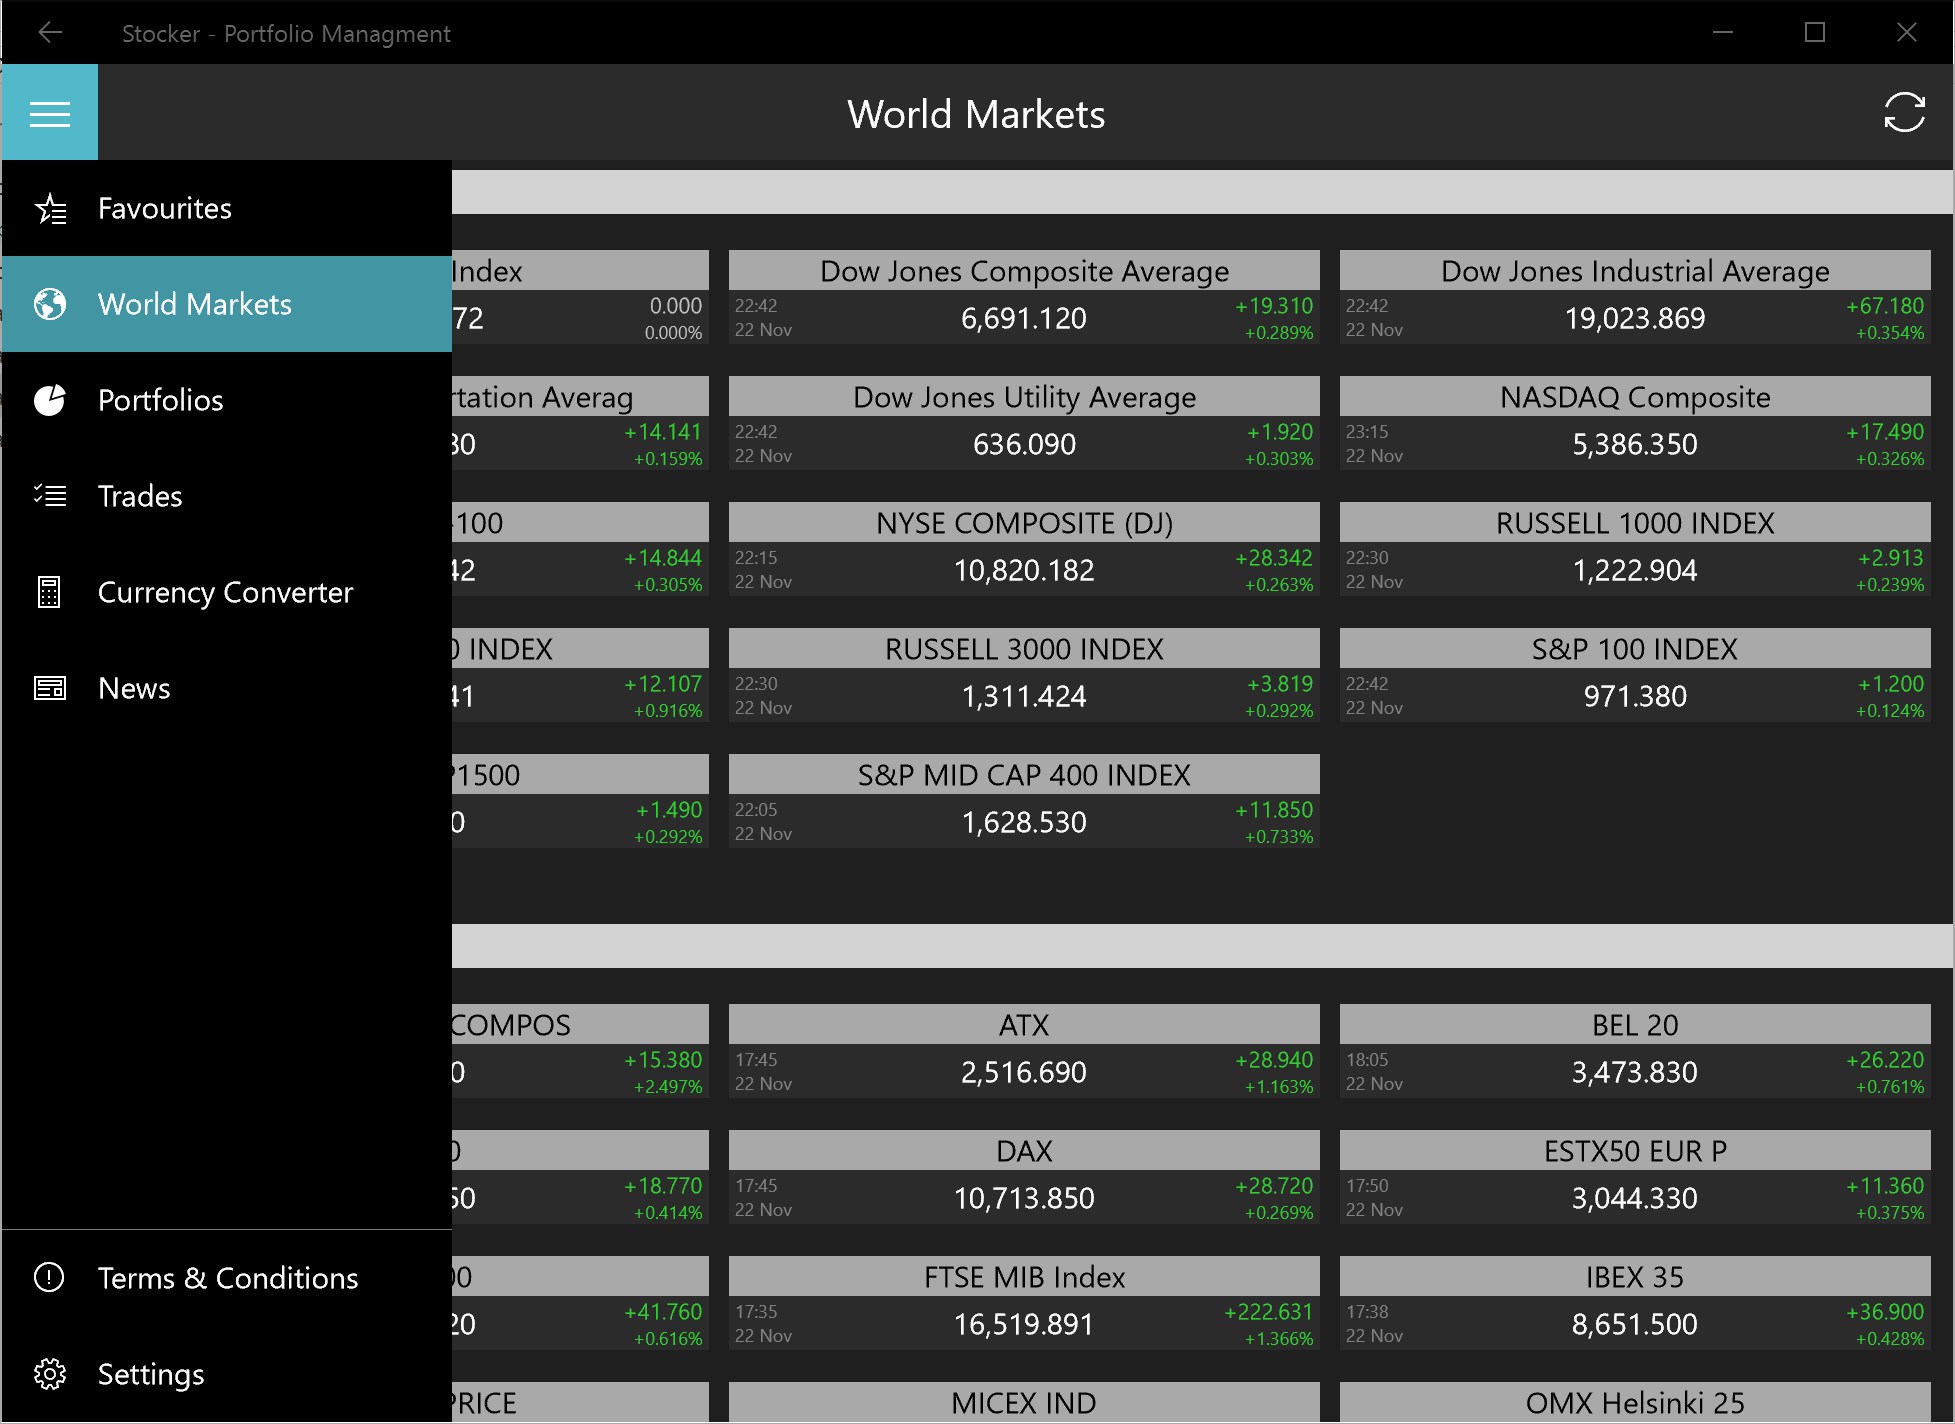
Task: Click the Portfolios pie chart icon
Action: [50, 400]
